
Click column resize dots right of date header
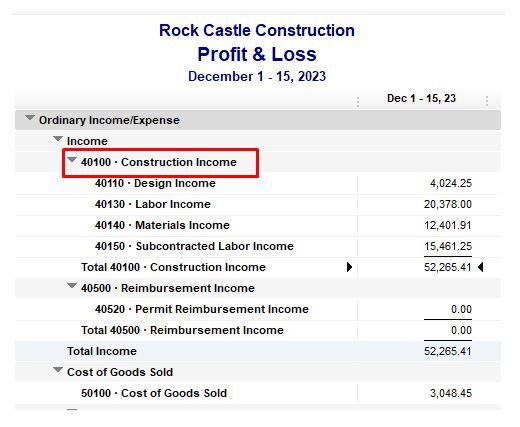[487, 101]
